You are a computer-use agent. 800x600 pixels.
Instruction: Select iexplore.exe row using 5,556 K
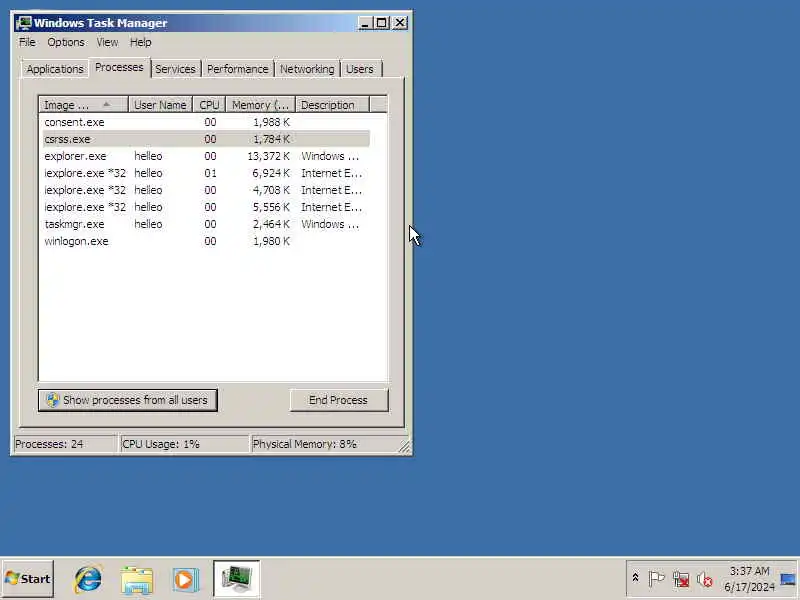[206, 207]
